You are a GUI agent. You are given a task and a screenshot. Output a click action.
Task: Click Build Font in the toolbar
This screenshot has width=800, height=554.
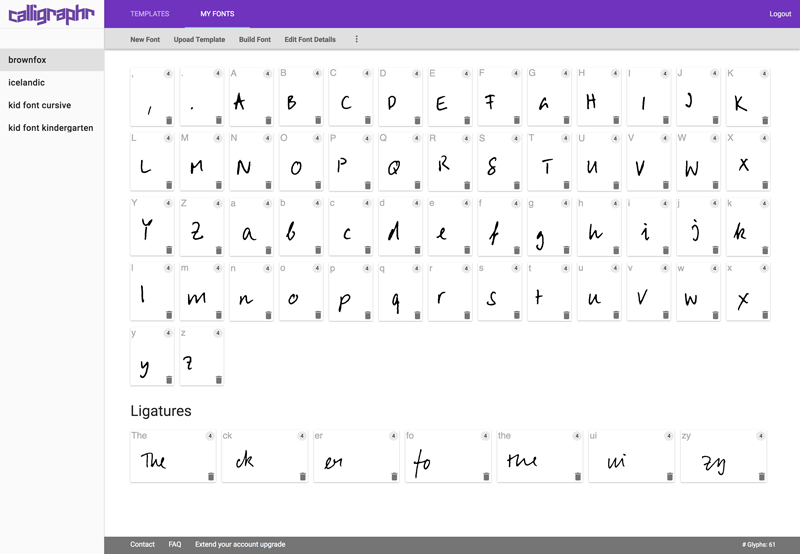coord(254,40)
